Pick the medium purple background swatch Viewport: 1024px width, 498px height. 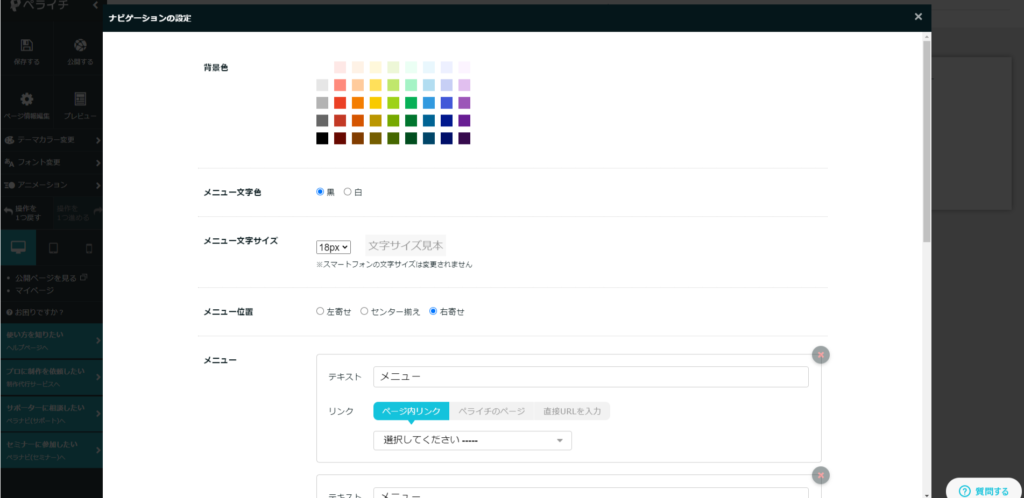click(x=464, y=103)
